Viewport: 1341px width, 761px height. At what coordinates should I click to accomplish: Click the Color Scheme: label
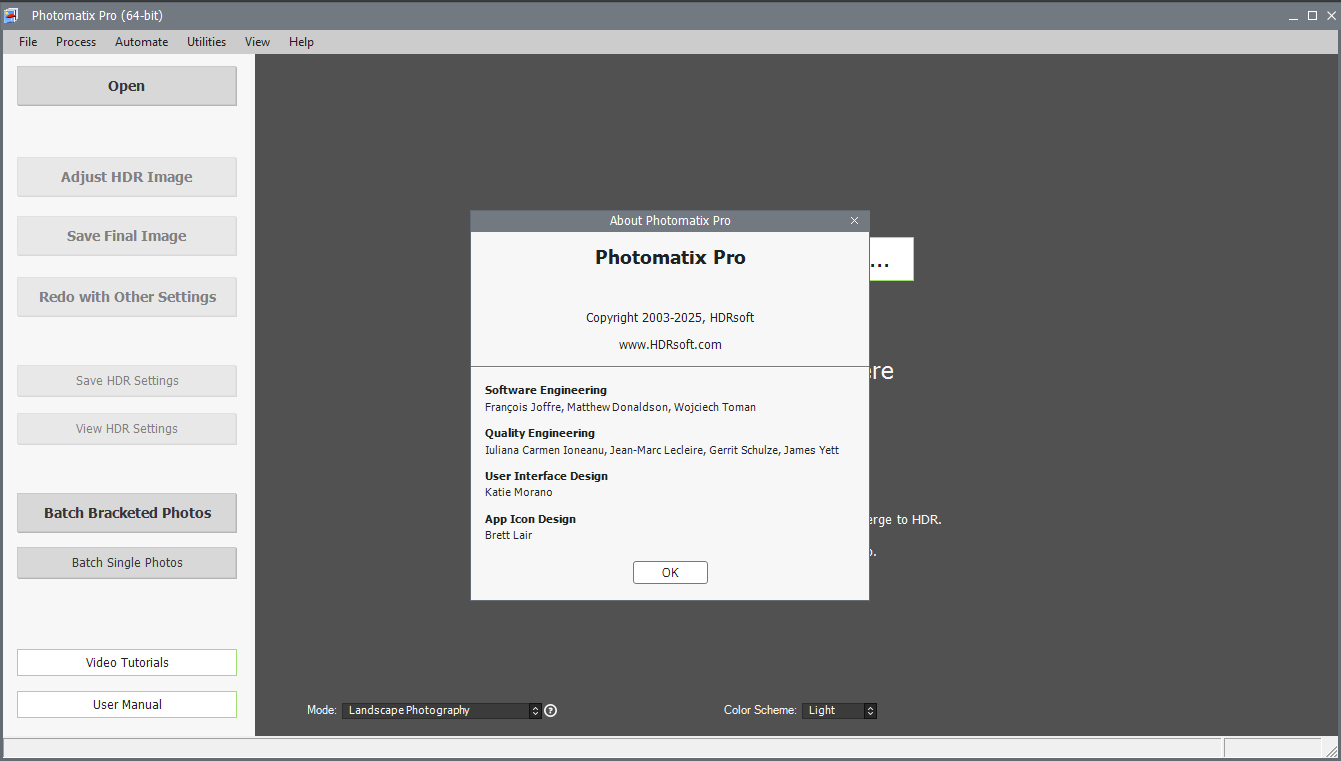coord(760,710)
